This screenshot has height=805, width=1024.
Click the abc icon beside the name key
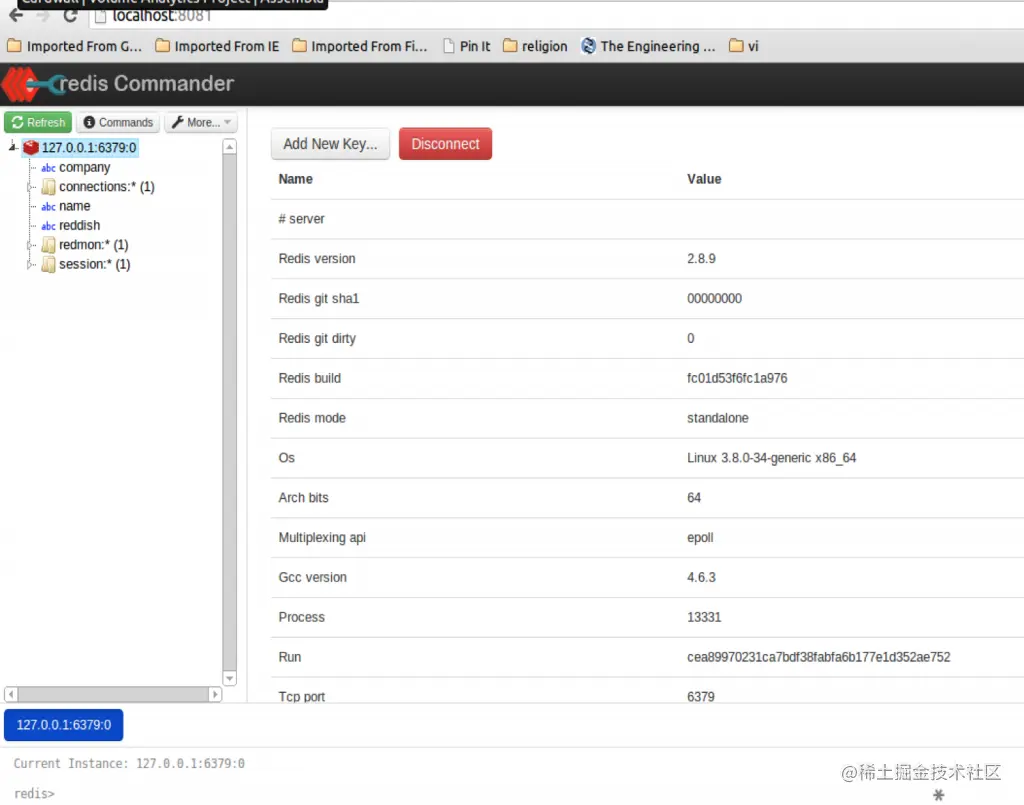48,206
